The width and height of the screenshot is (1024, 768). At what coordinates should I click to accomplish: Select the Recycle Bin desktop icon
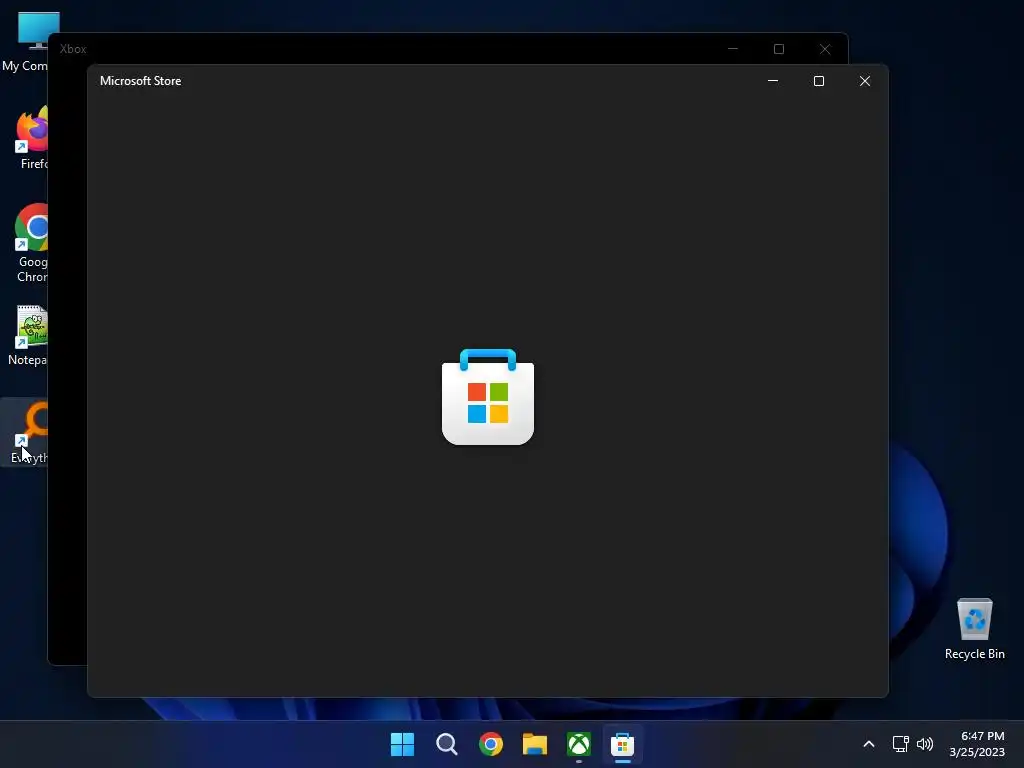pyautogui.click(x=974, y=629)
